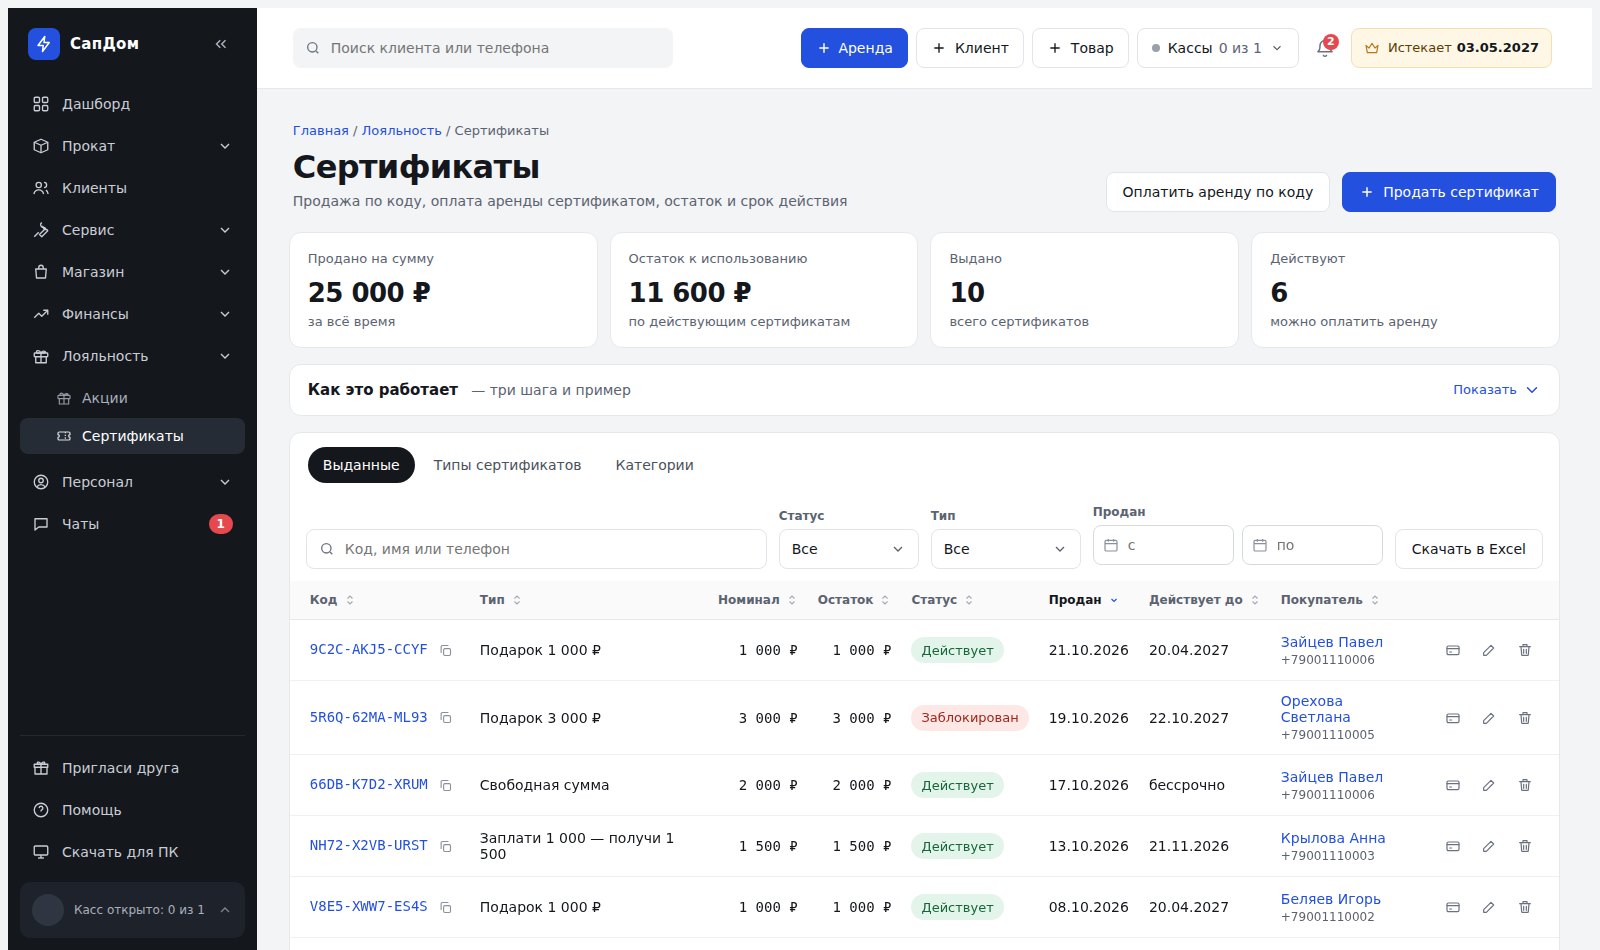Delete certificate 9C2C-AKJ5-CCYF trash icon
The width and height of the screenshot is (1600, 950).
(x=1525, y=650)
